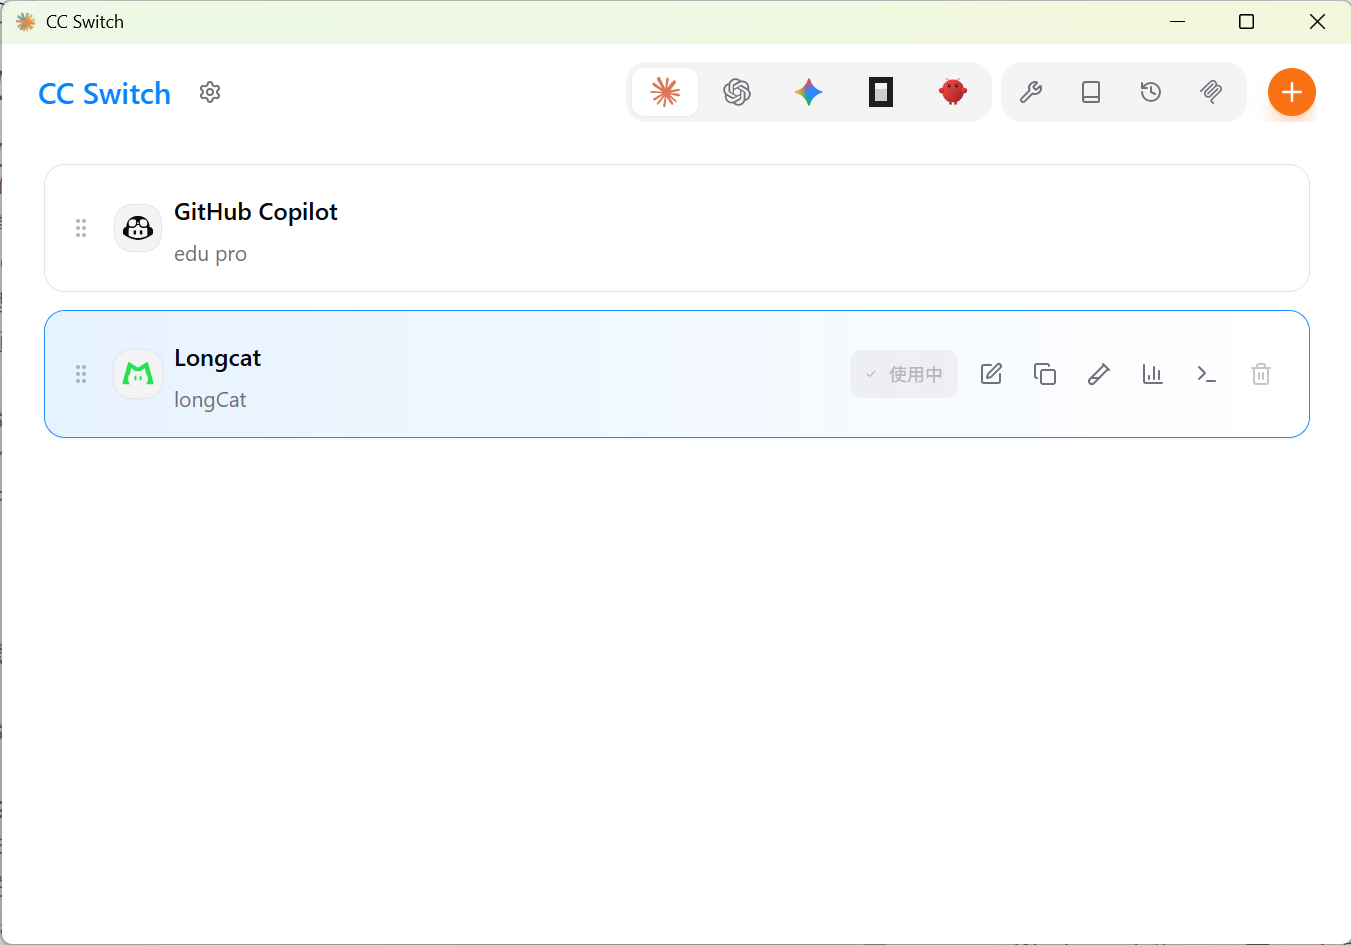Switch to the OpenAI Codex tab icon
Viewport: 1351px width, 945px height.
(737, 92)
